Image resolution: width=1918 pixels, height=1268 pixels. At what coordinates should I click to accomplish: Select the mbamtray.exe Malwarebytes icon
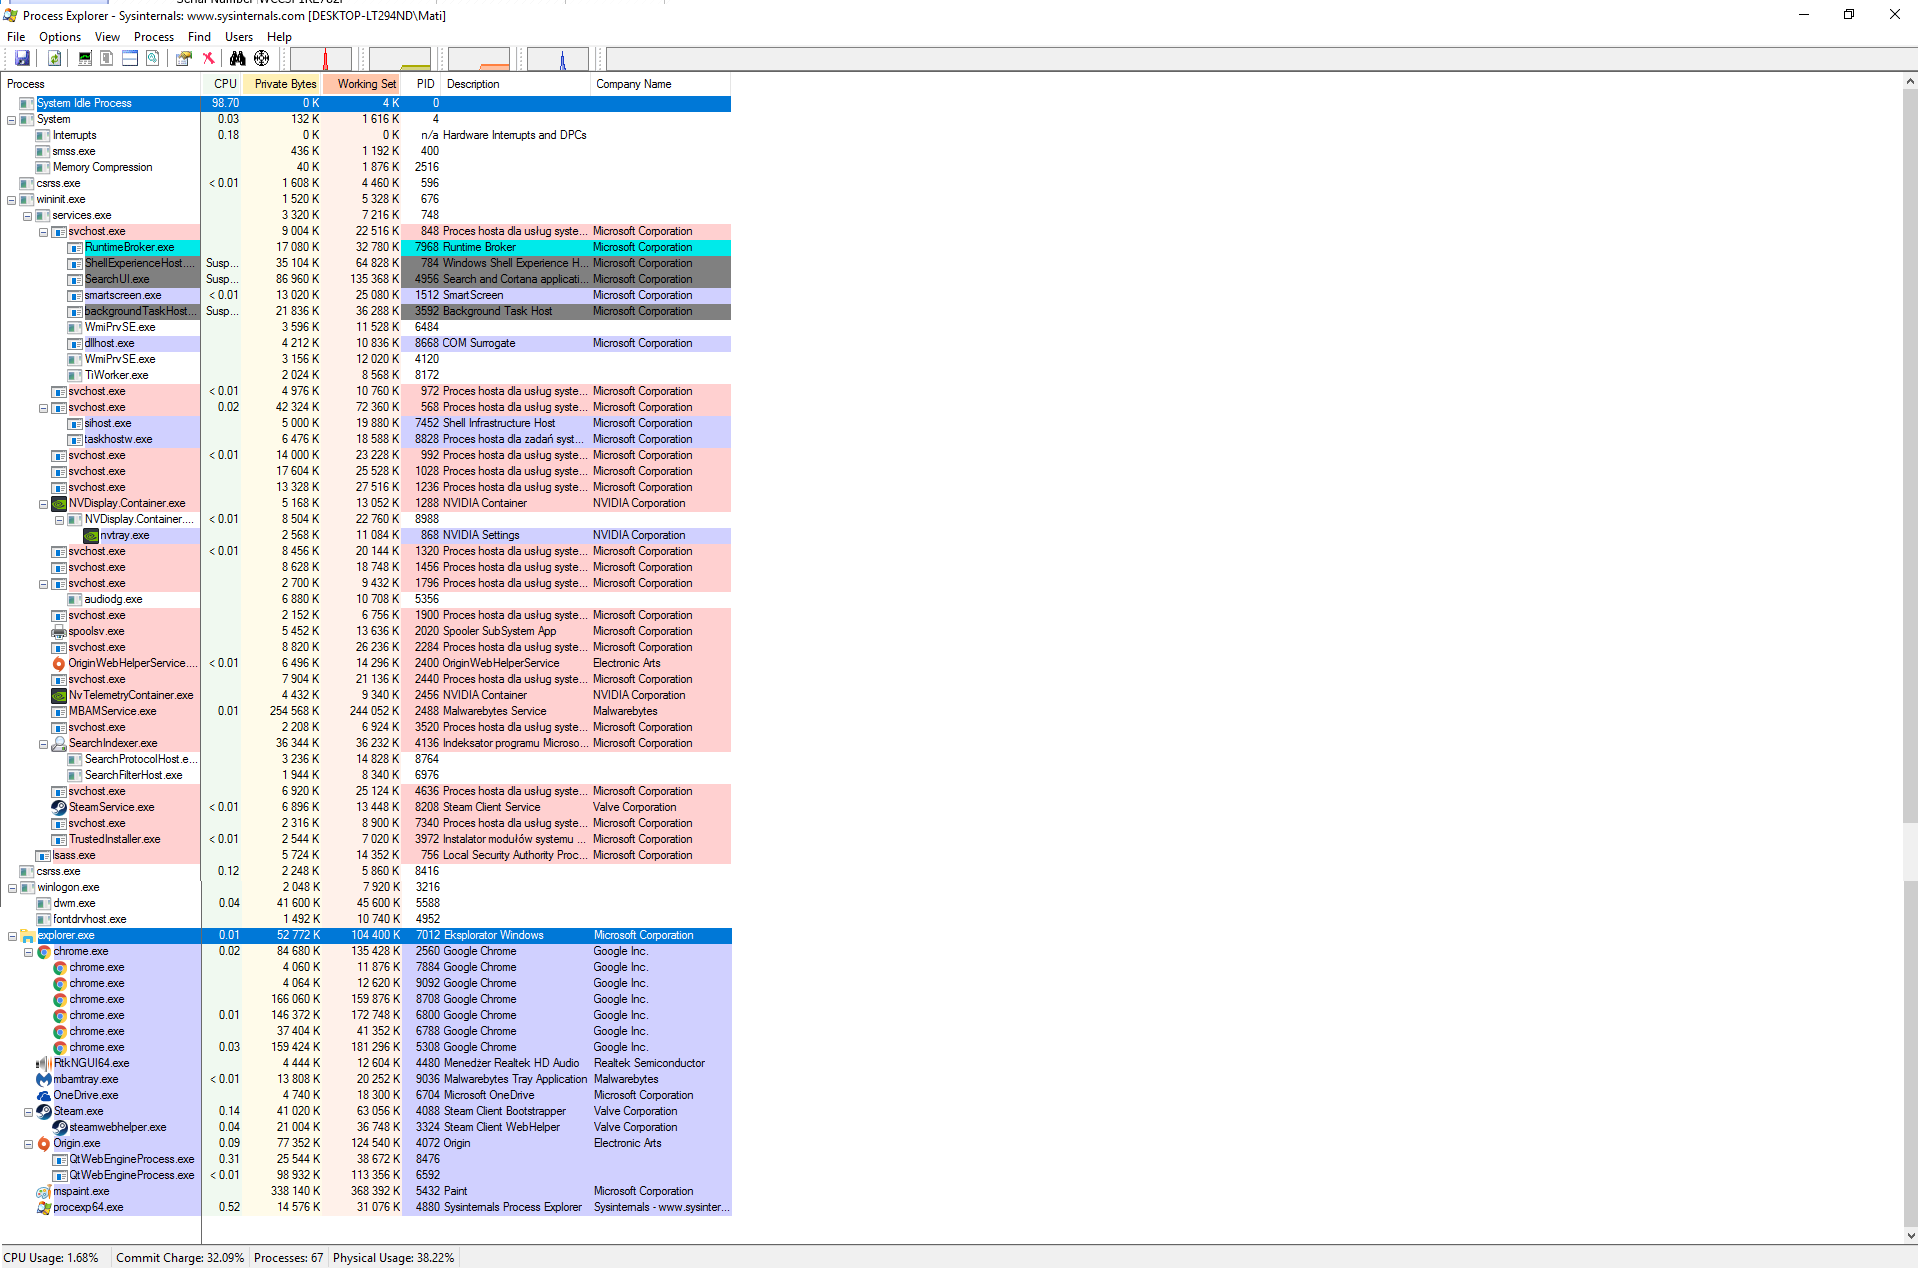point(43,1079)
